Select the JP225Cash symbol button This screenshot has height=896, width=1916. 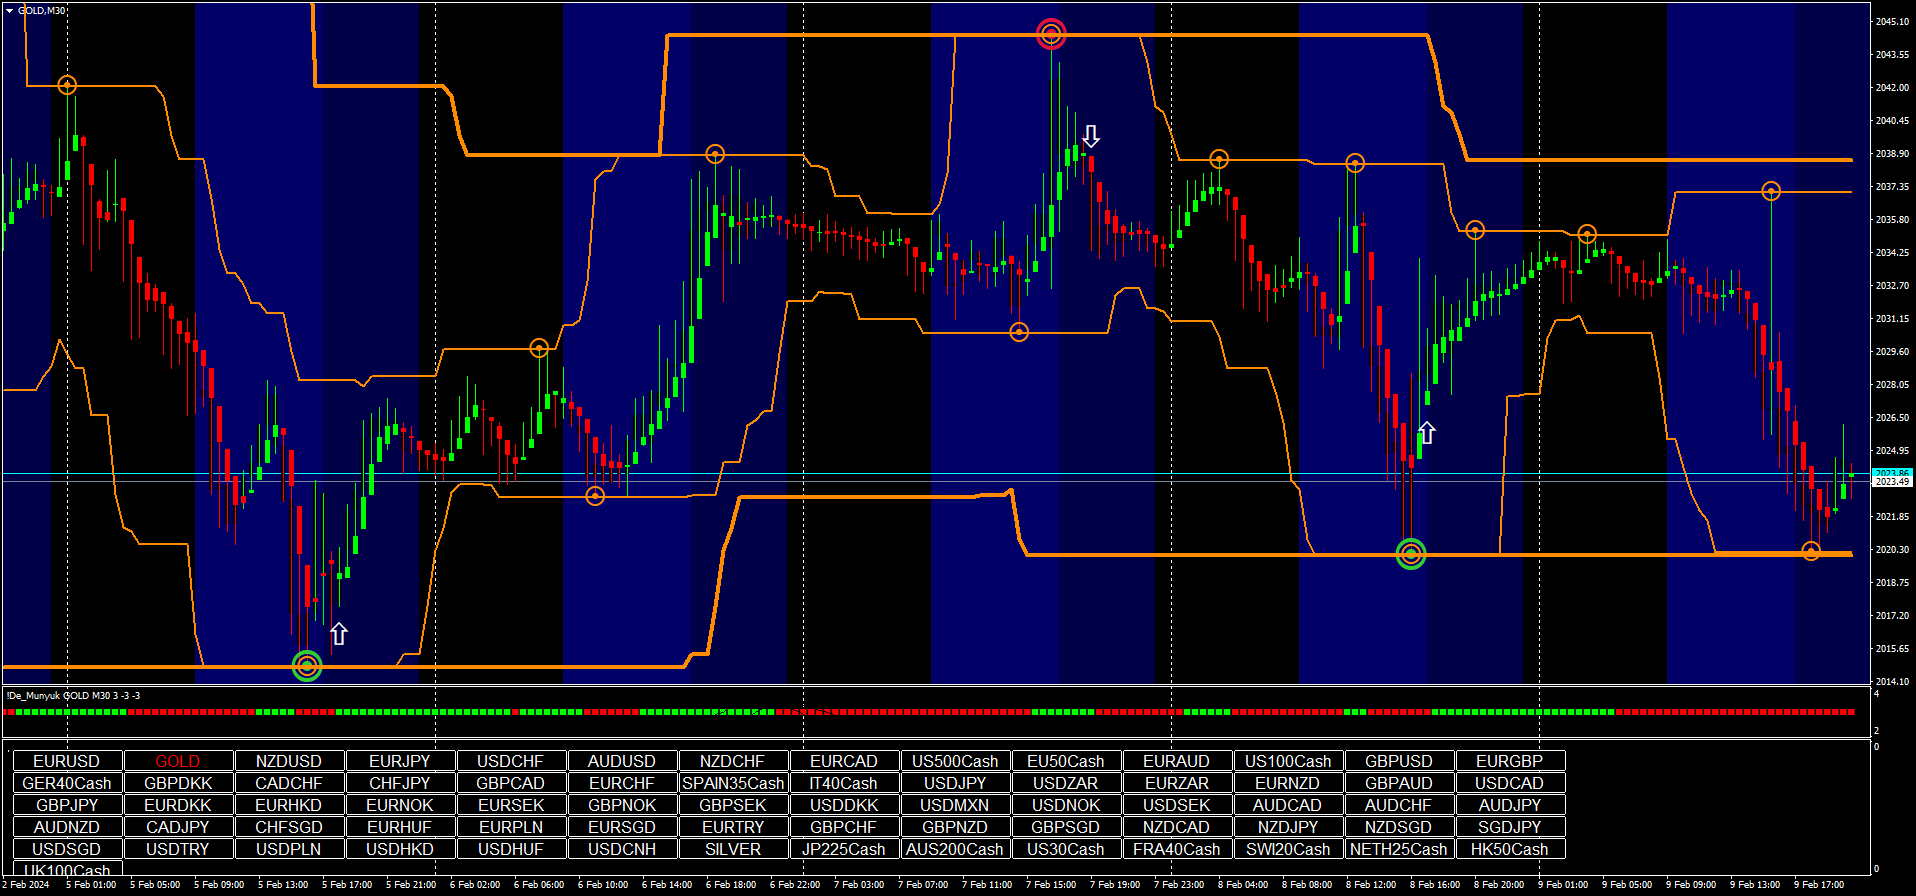844,849
